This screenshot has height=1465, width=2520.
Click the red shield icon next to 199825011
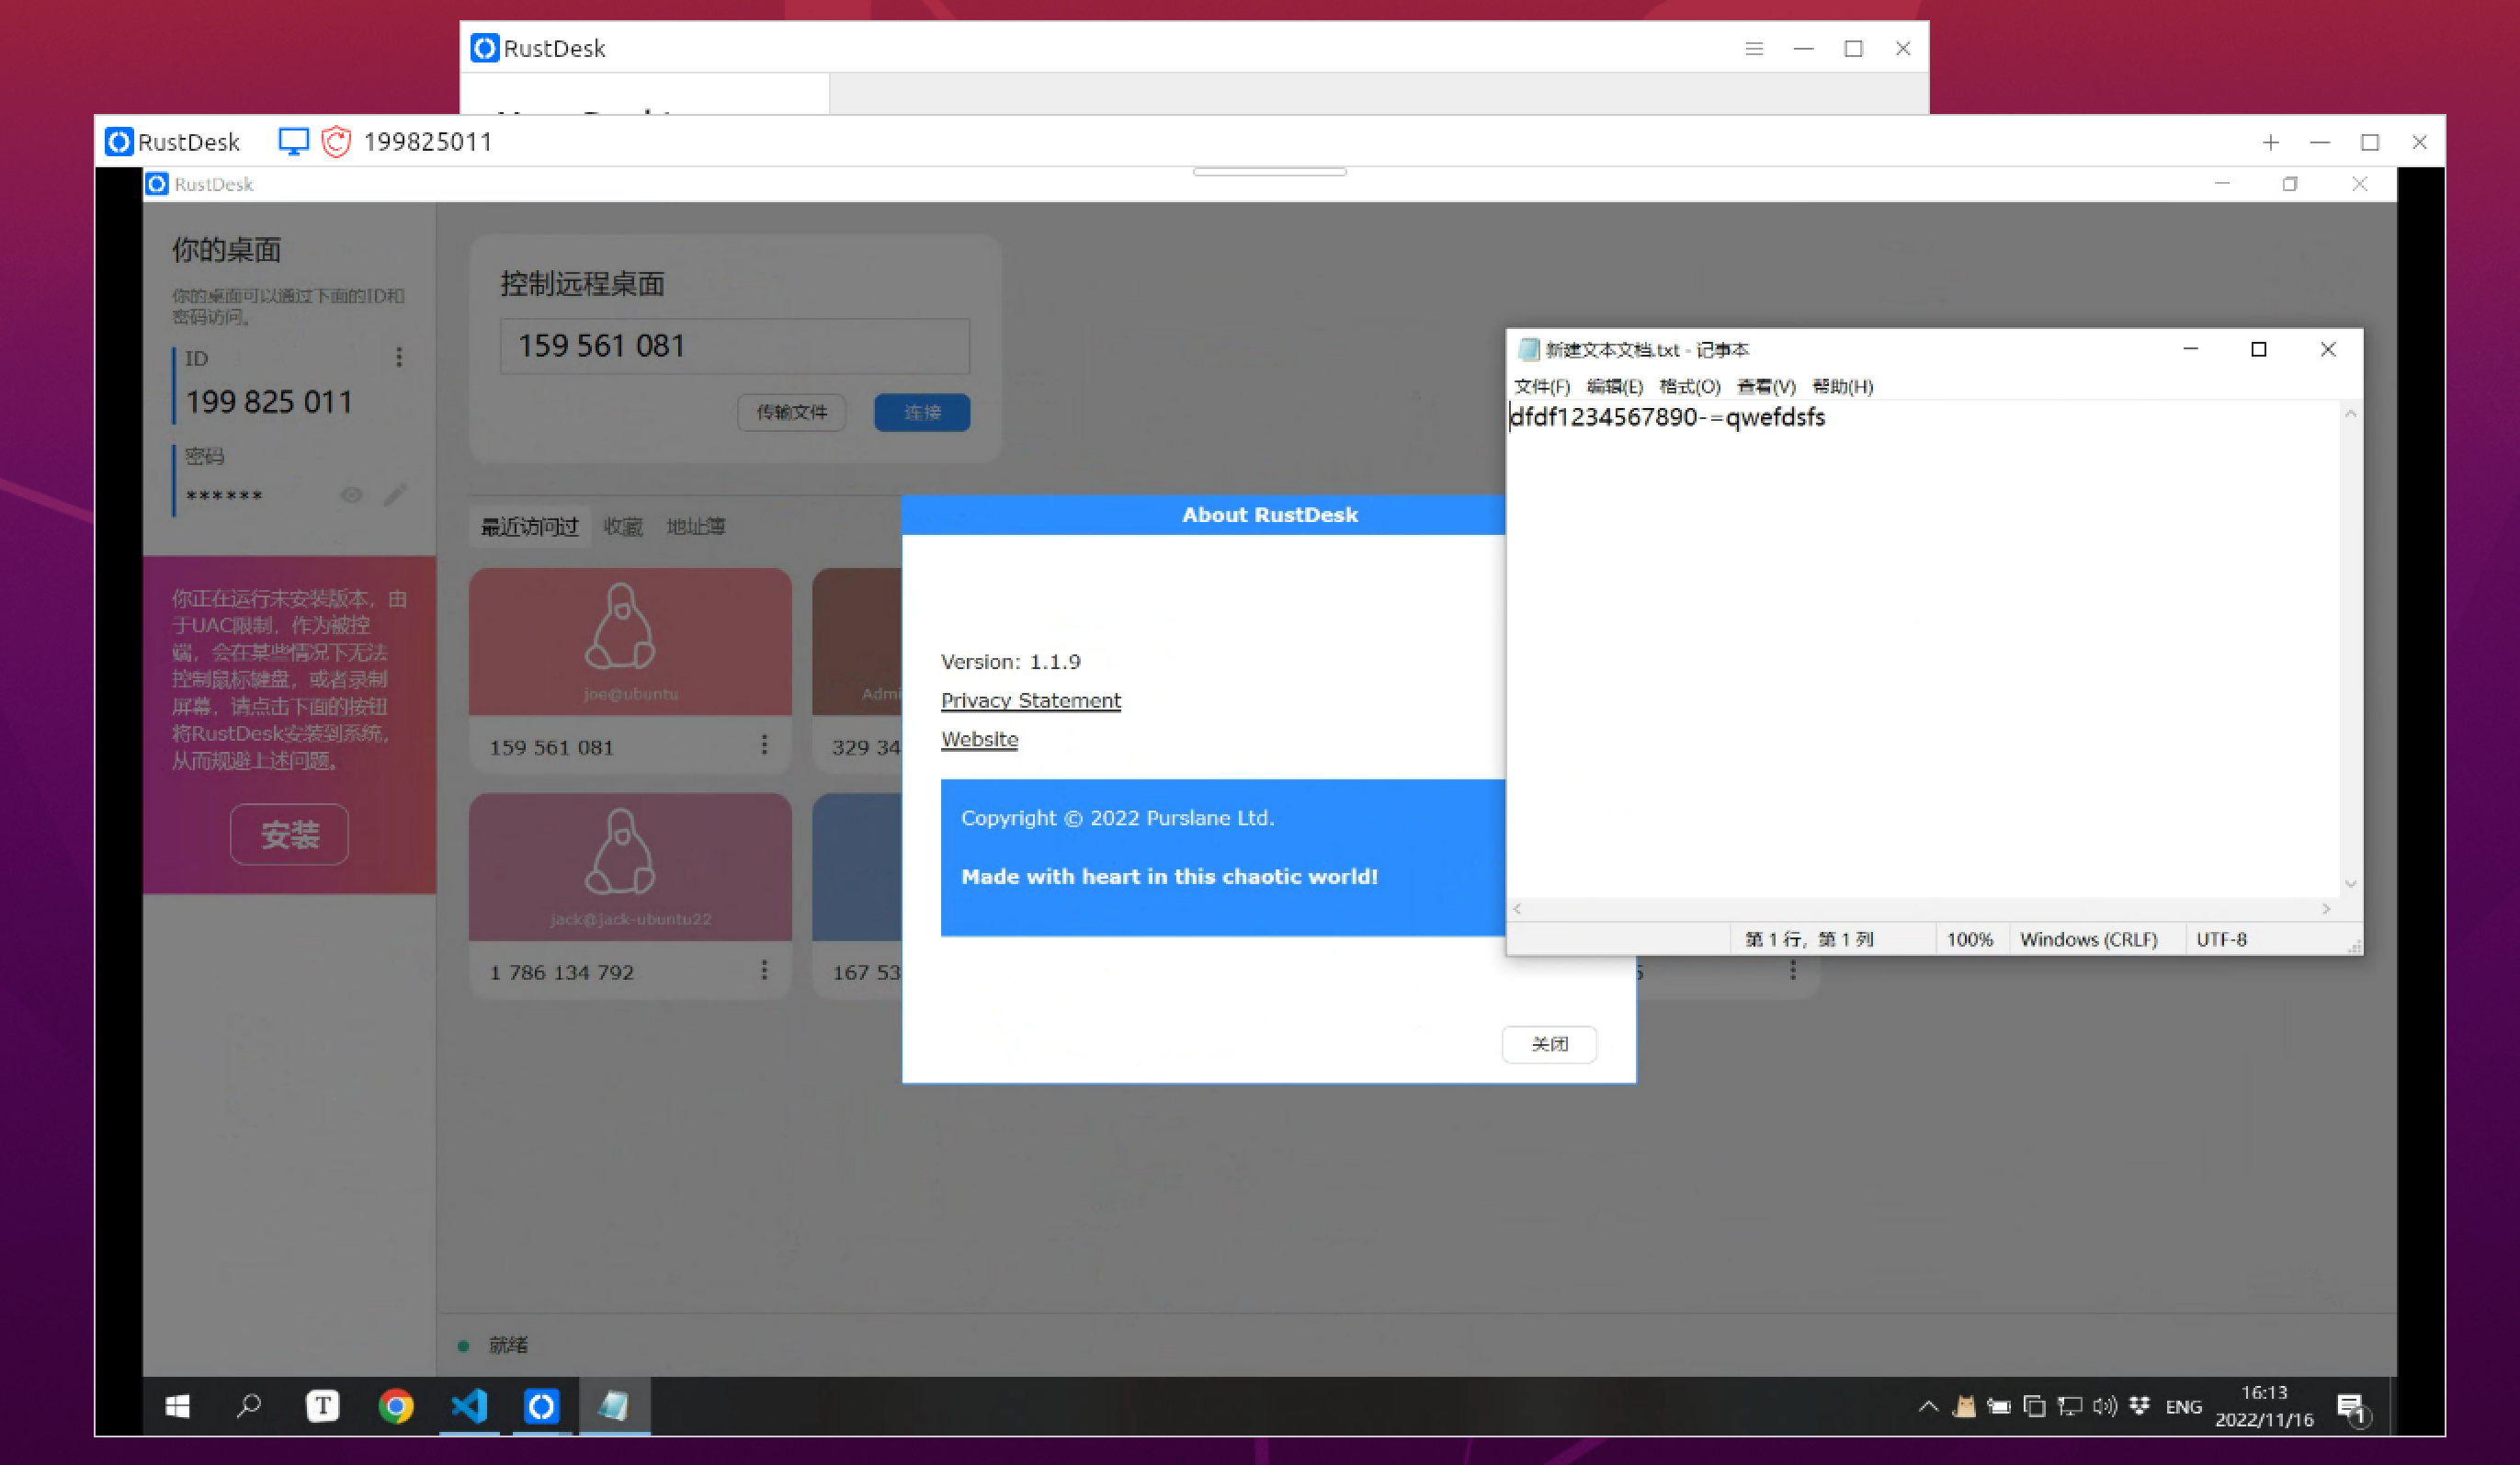pos(336,141)
